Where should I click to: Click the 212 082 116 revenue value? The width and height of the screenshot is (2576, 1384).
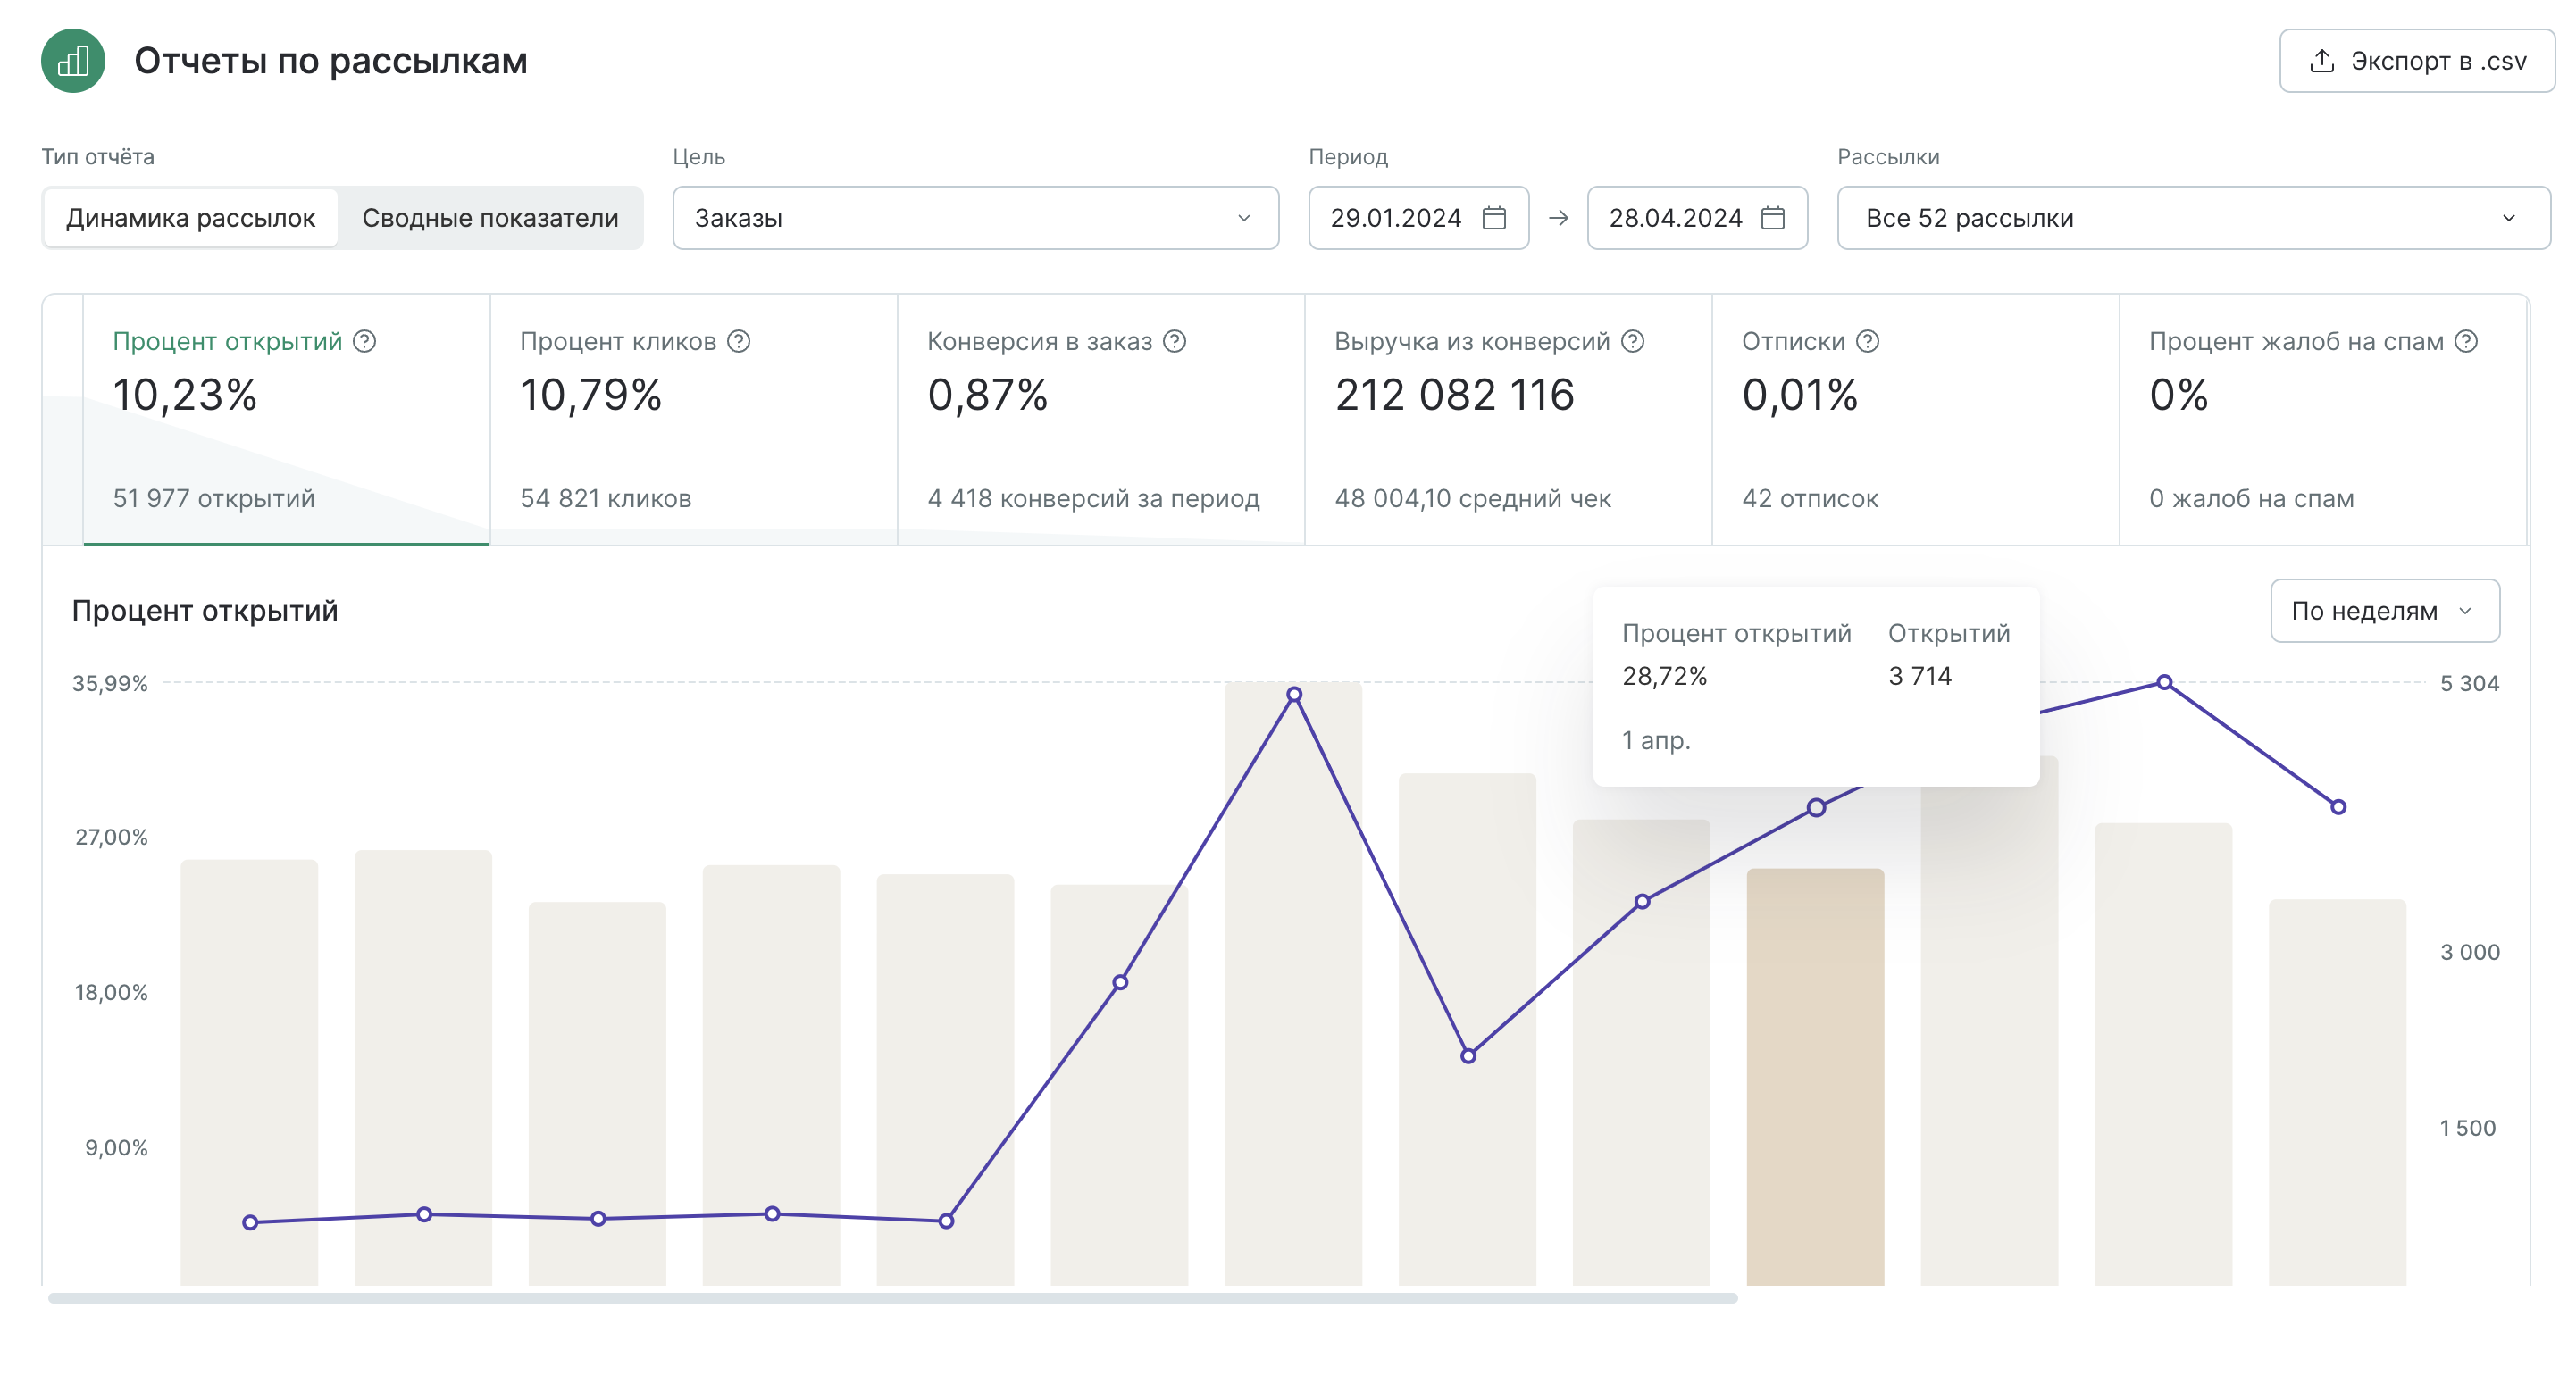(1455, 395)
